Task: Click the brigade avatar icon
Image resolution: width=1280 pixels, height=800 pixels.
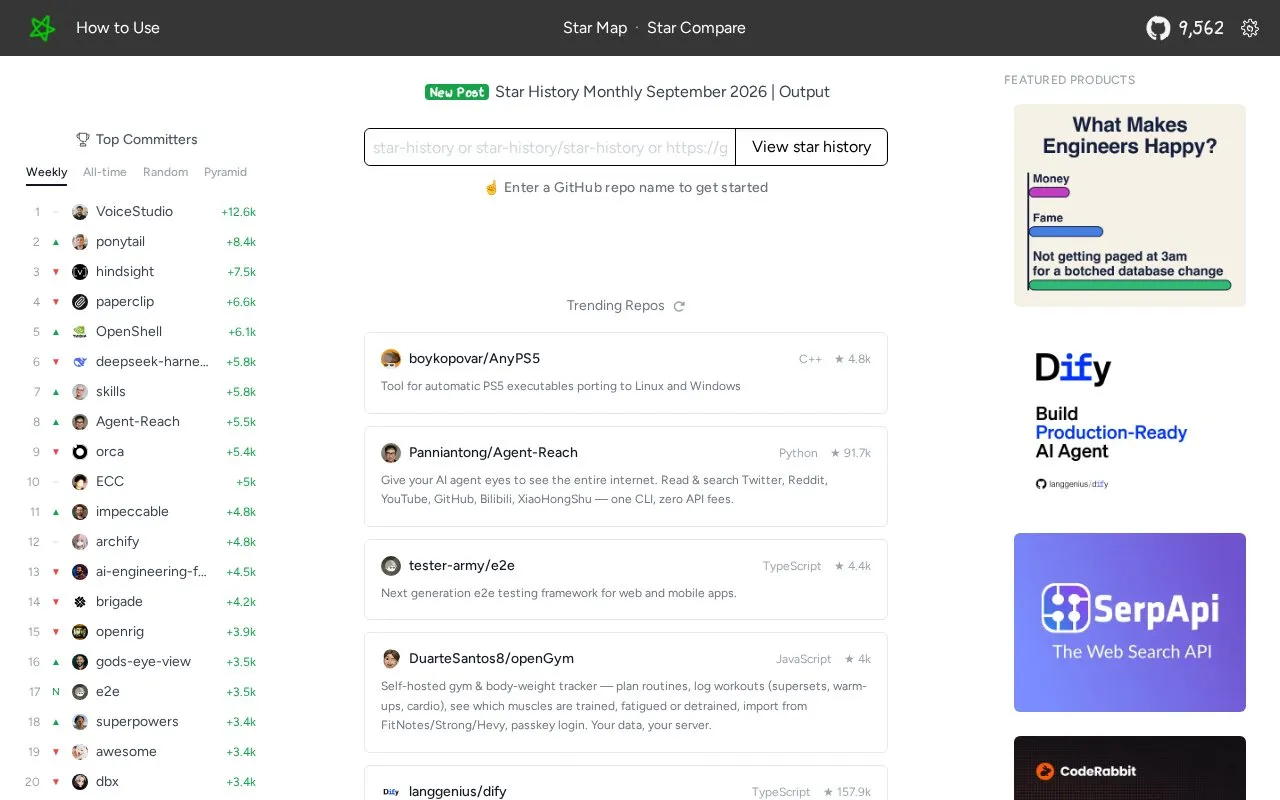Action: click(80, 602)
